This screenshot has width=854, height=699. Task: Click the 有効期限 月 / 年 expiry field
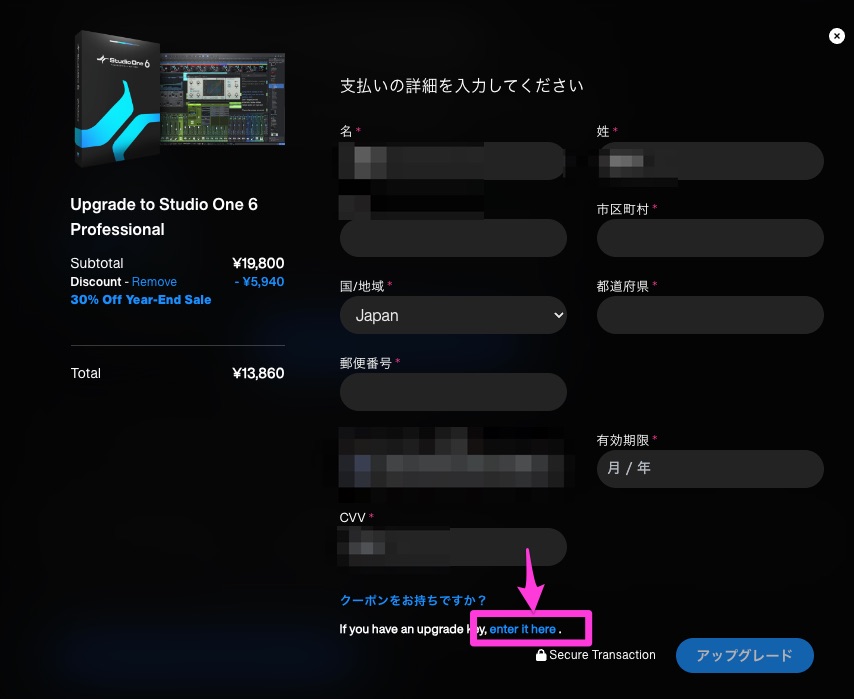pyautogui.click(x=709, y=468)
